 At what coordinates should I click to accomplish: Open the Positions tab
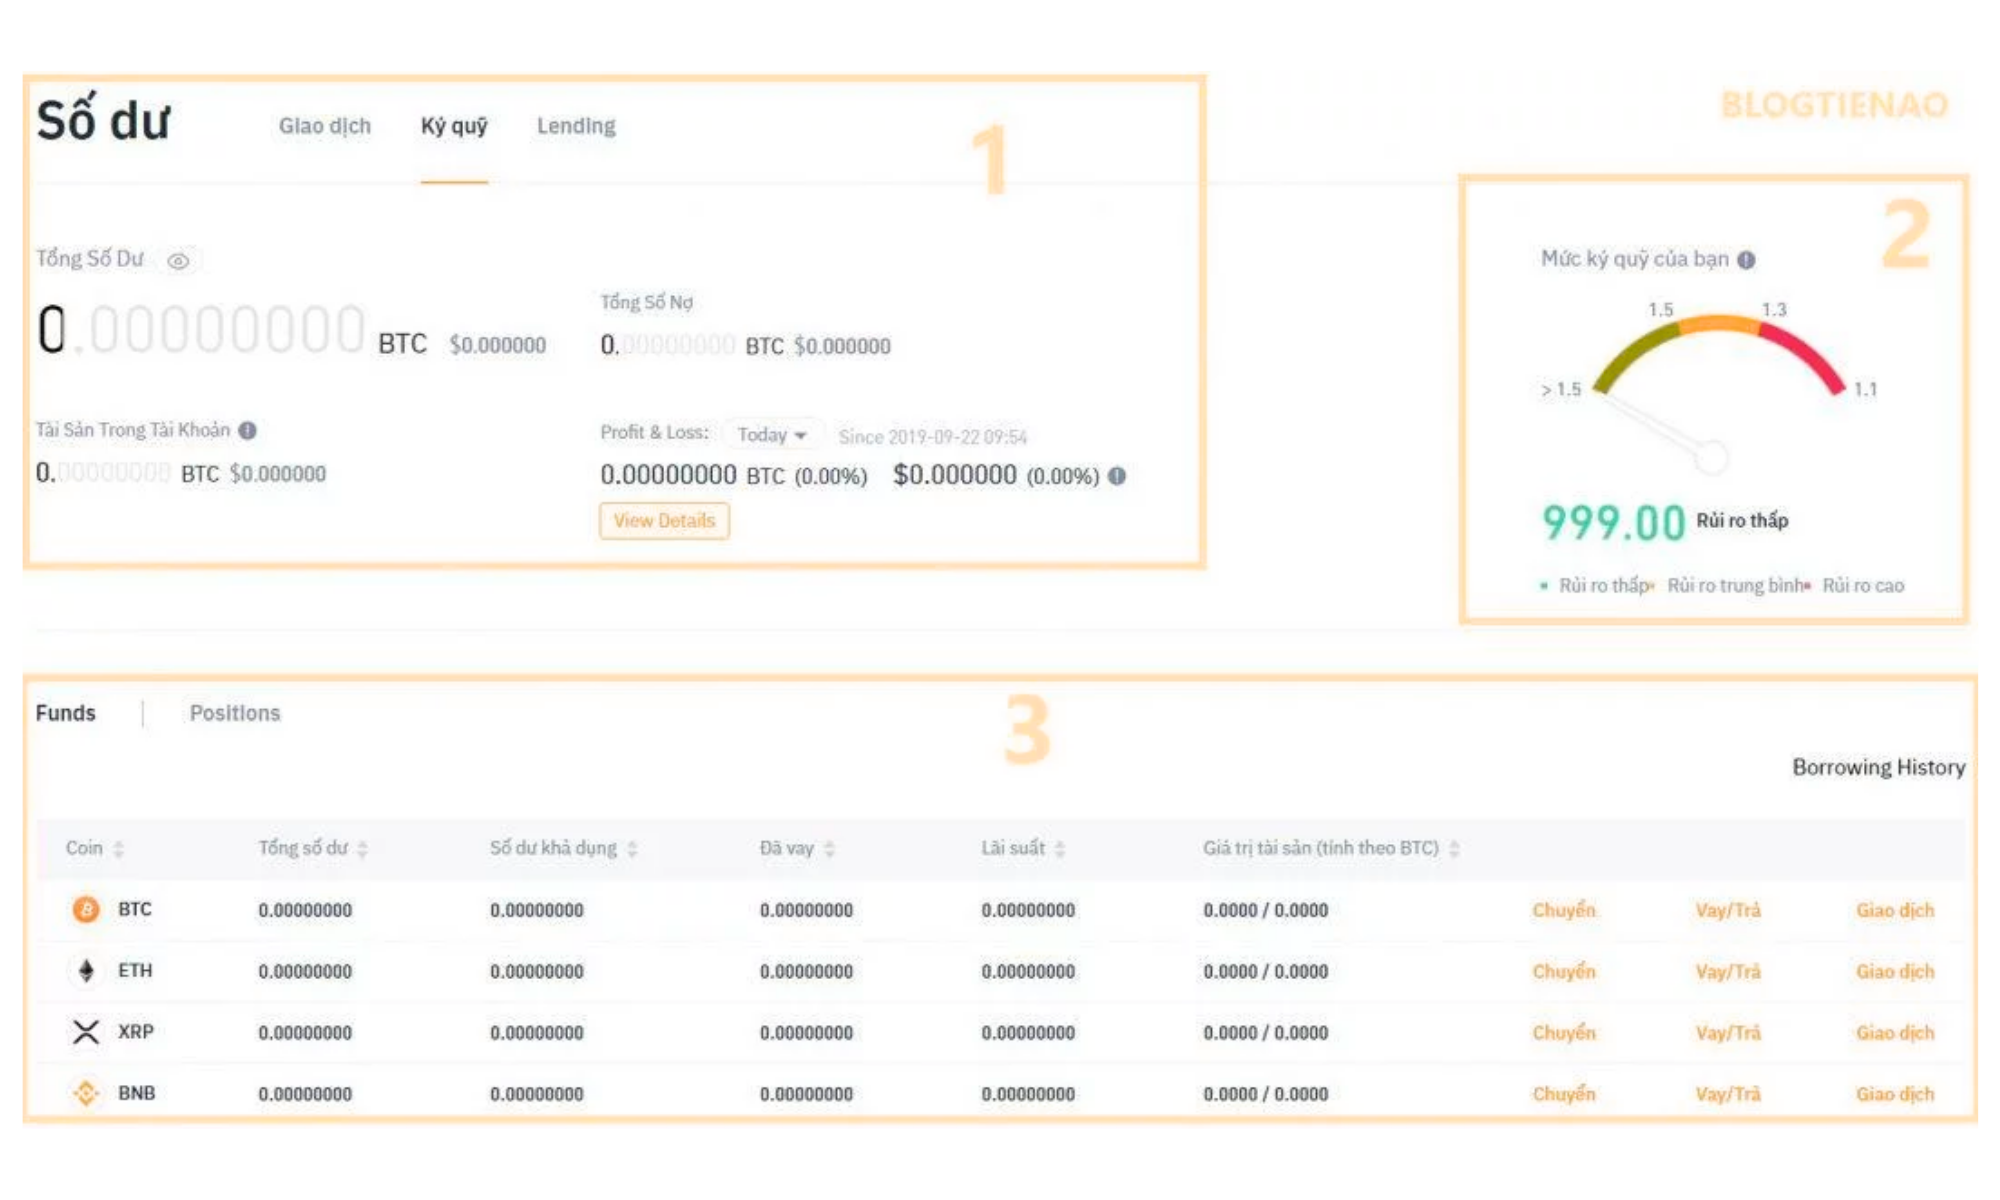234,712
